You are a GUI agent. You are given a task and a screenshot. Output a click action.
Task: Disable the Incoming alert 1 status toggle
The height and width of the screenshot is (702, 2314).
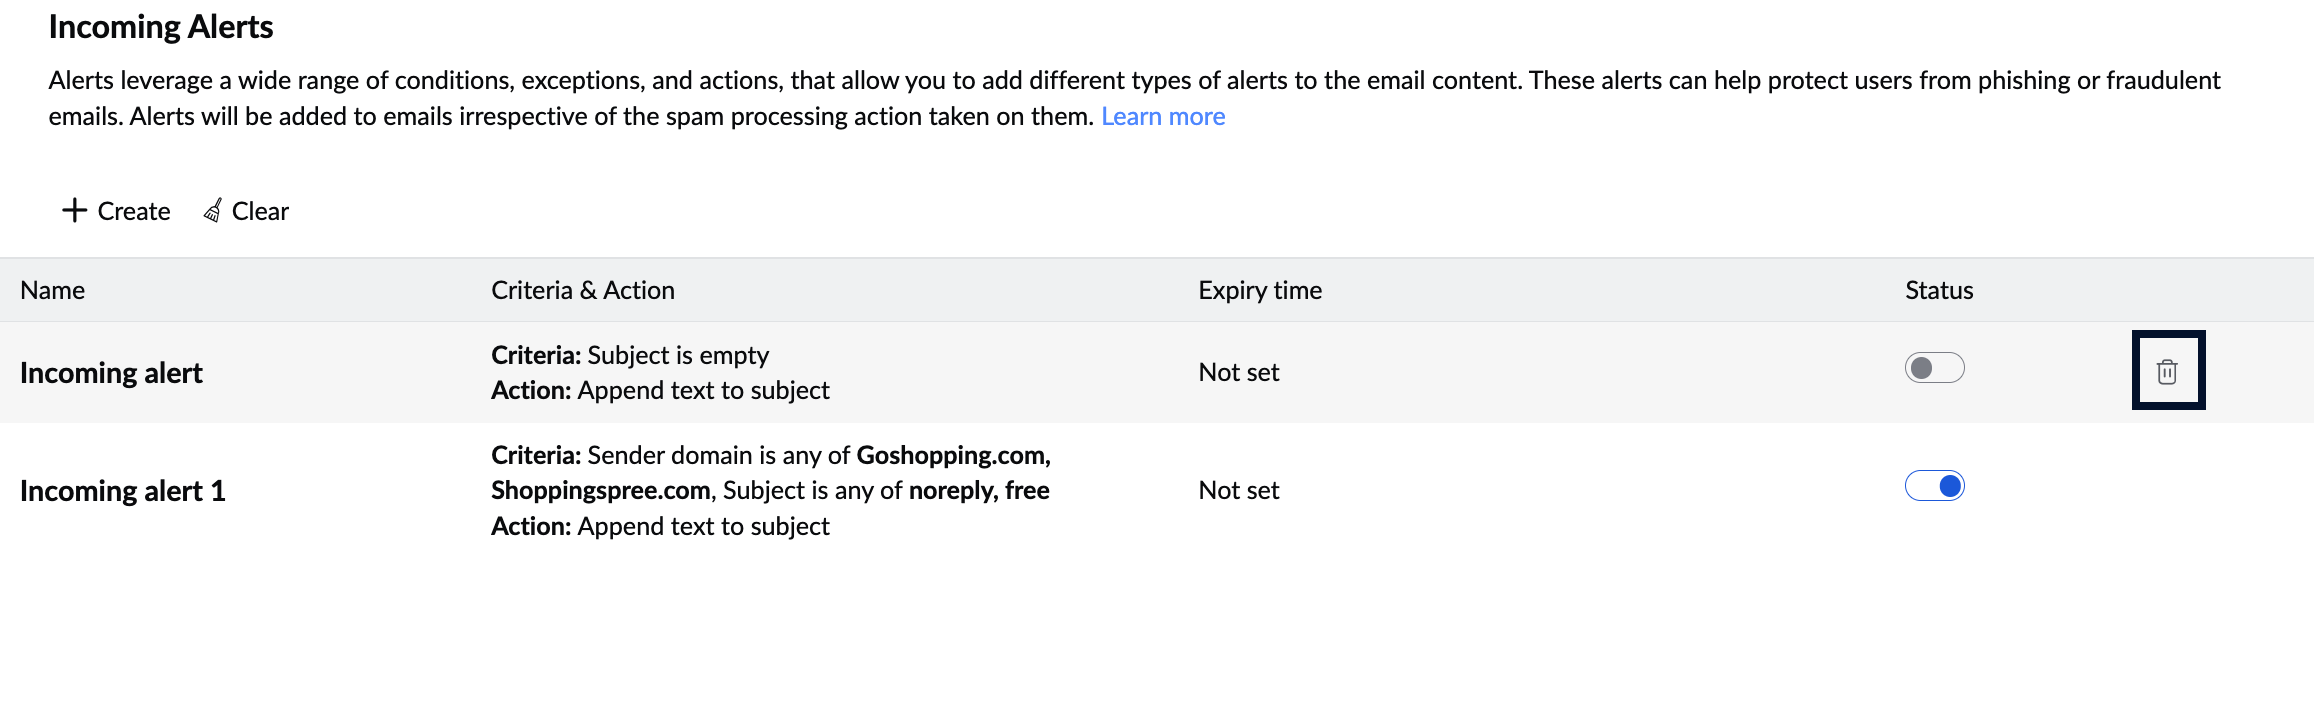coord(1934,486)
